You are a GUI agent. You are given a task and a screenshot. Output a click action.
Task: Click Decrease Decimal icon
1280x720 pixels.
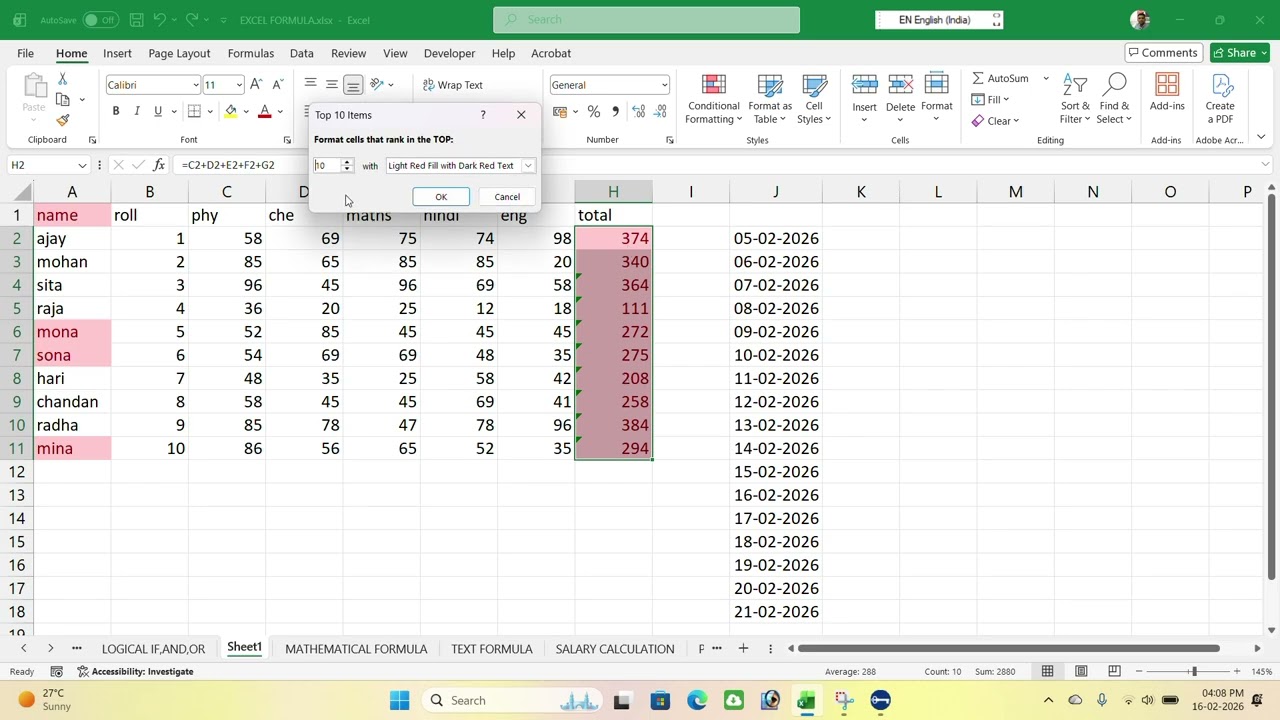point(661,111)
